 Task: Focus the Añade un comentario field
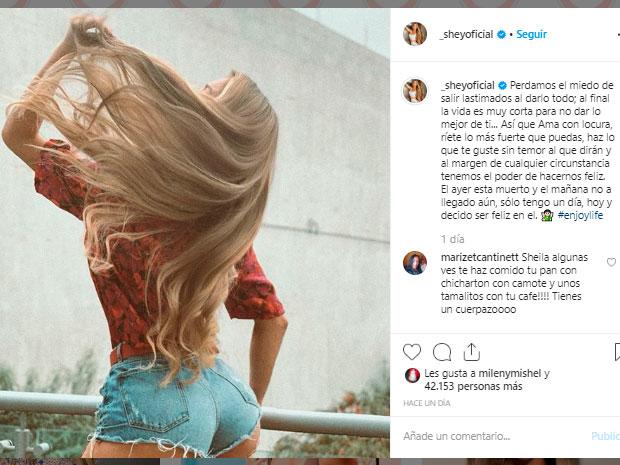coord(494,436)
